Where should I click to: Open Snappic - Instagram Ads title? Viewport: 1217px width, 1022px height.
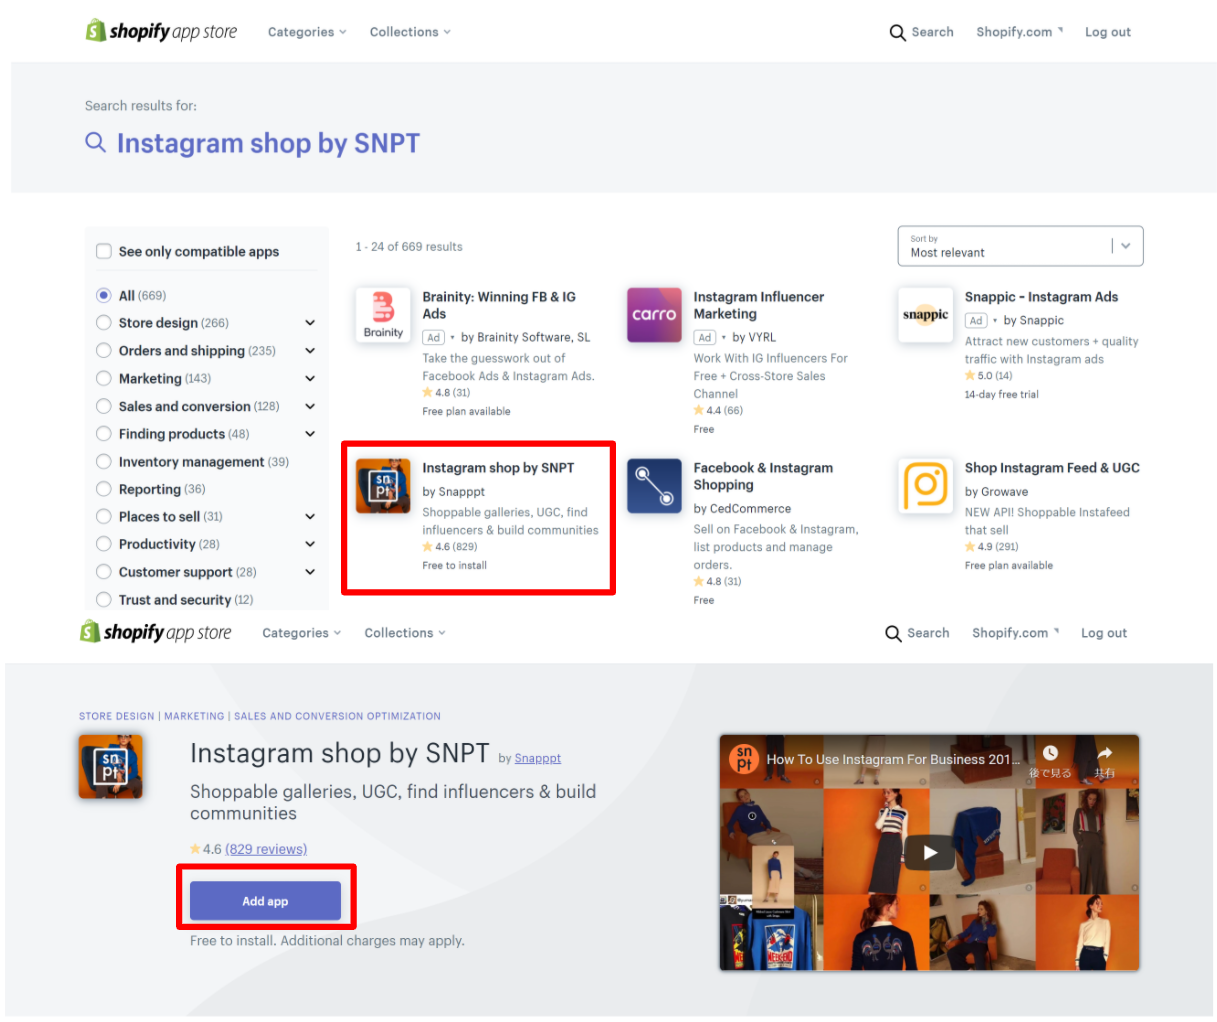[1041, 297]
